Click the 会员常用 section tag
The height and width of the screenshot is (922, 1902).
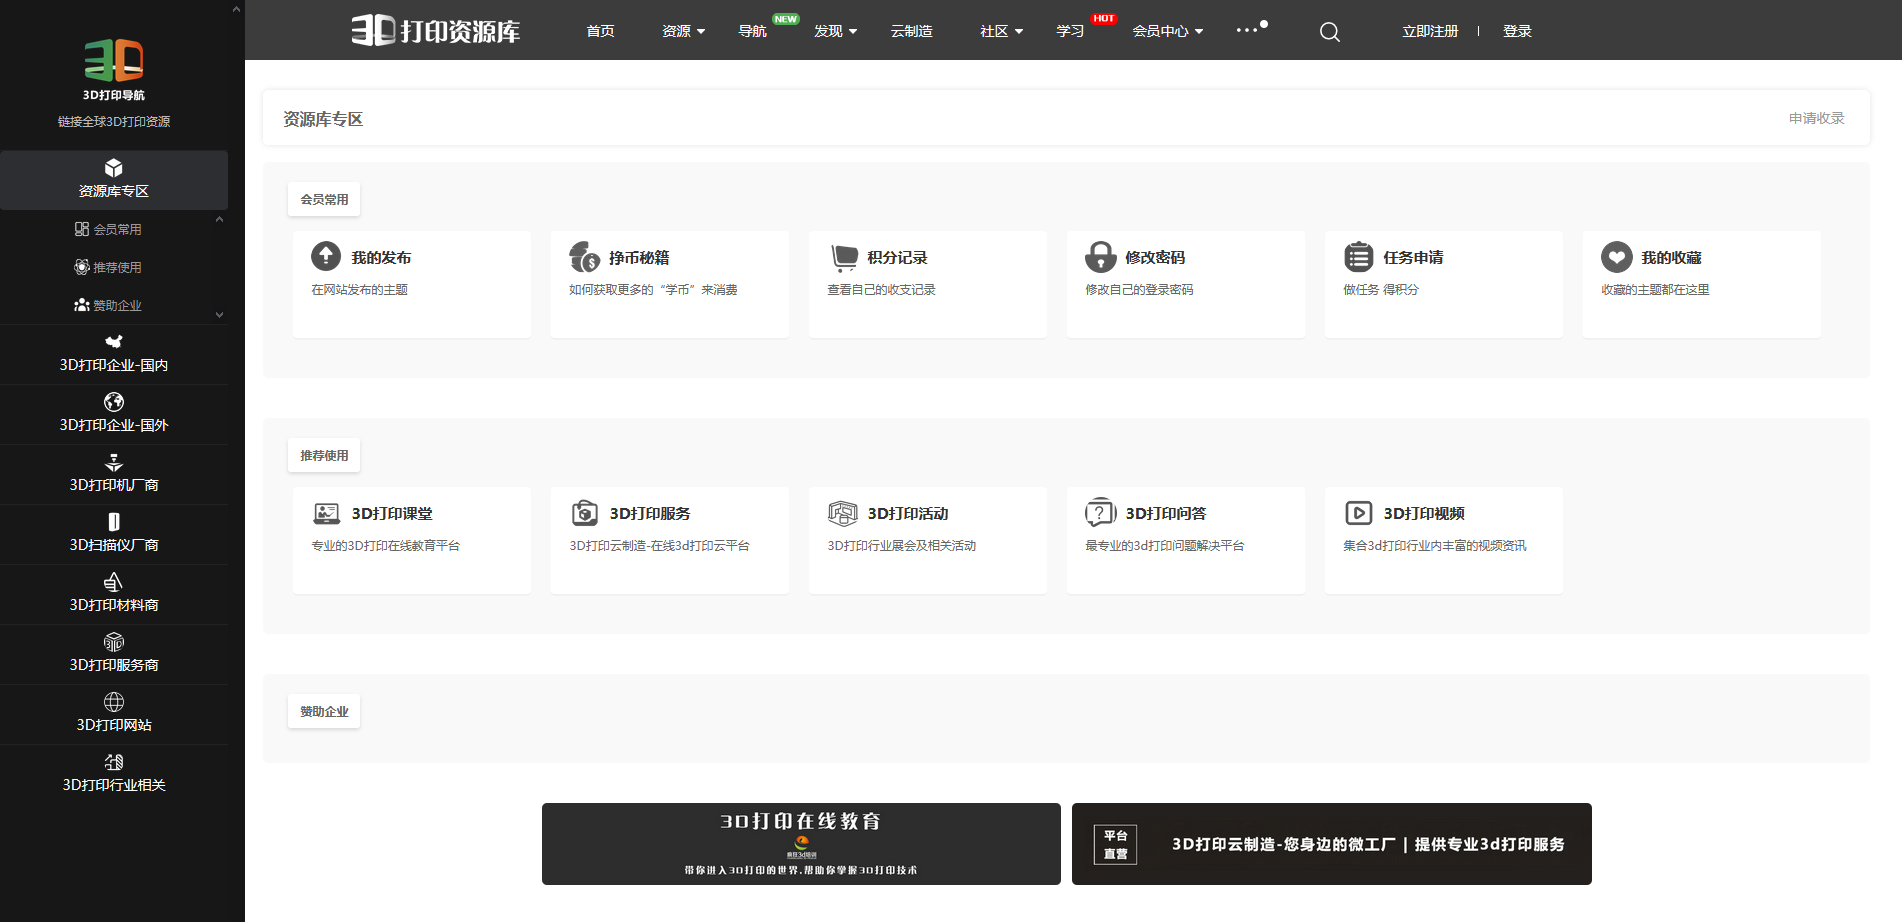pyautogui.click(x=324, y=199)
